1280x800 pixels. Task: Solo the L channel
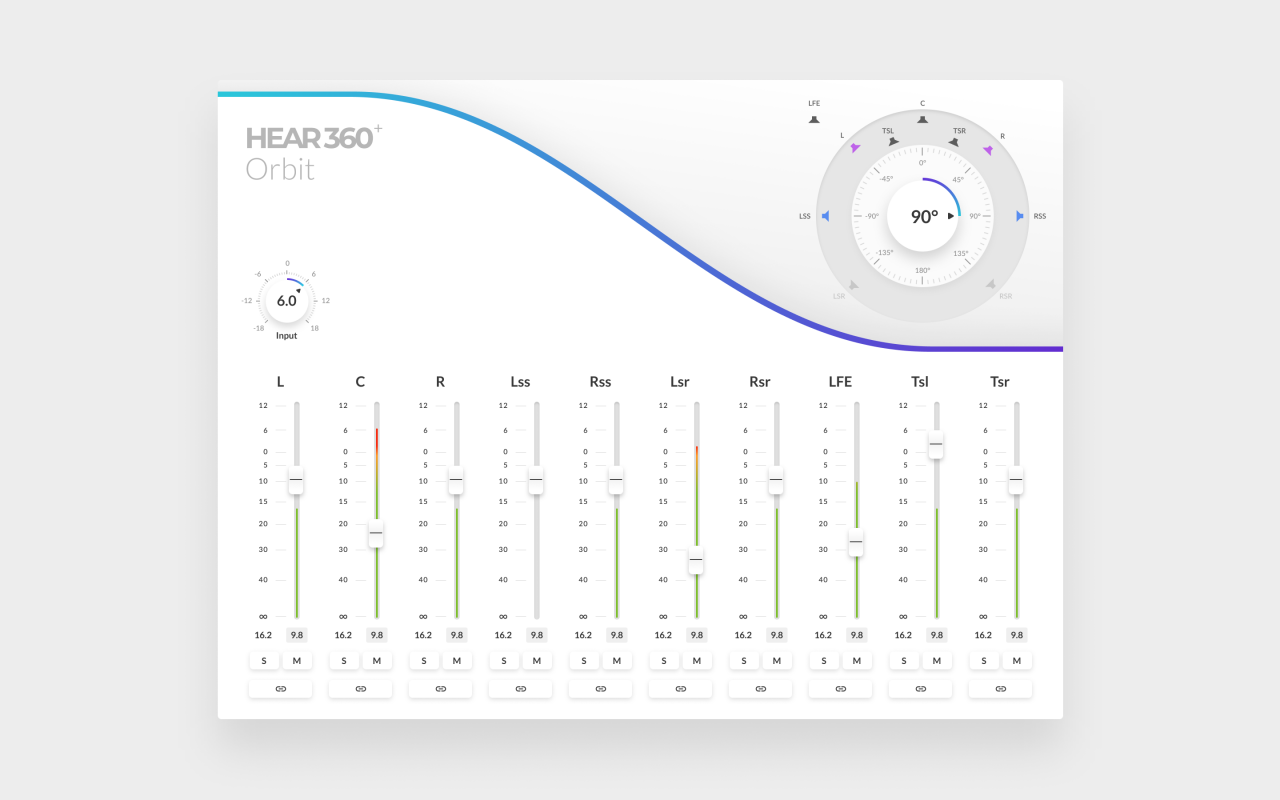pyautogui.click(x=264, y=661)
